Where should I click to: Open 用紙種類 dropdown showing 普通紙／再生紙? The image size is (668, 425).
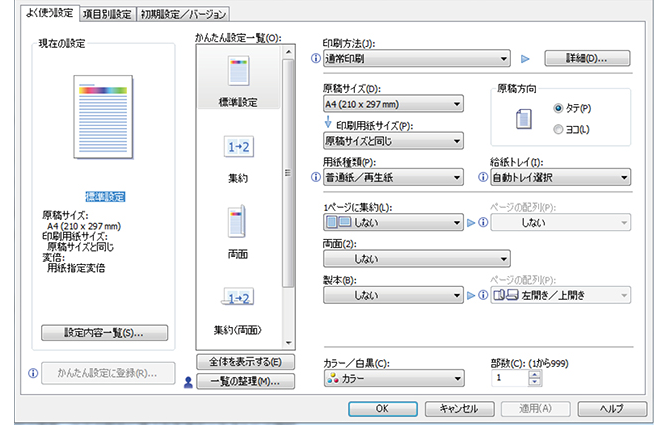pyautogui.click(x=393, y=177)
